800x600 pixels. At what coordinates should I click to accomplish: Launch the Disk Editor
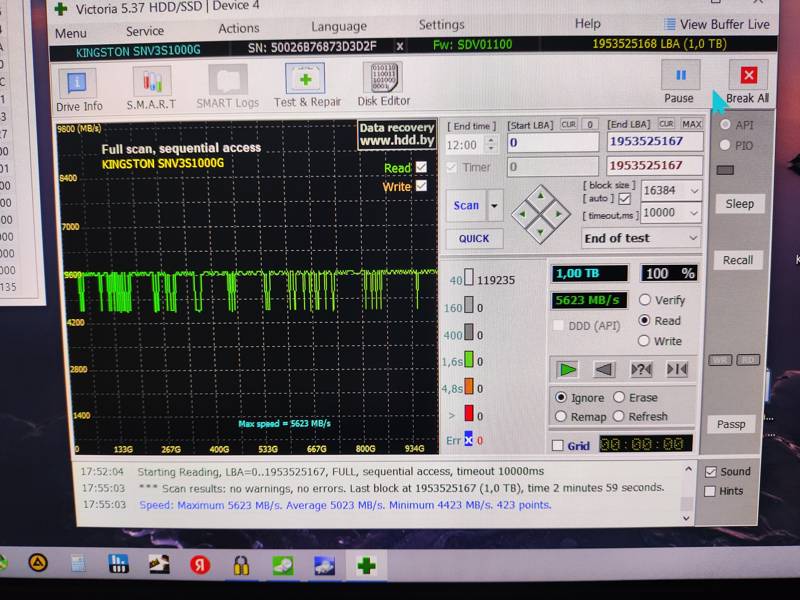[383, 85]
